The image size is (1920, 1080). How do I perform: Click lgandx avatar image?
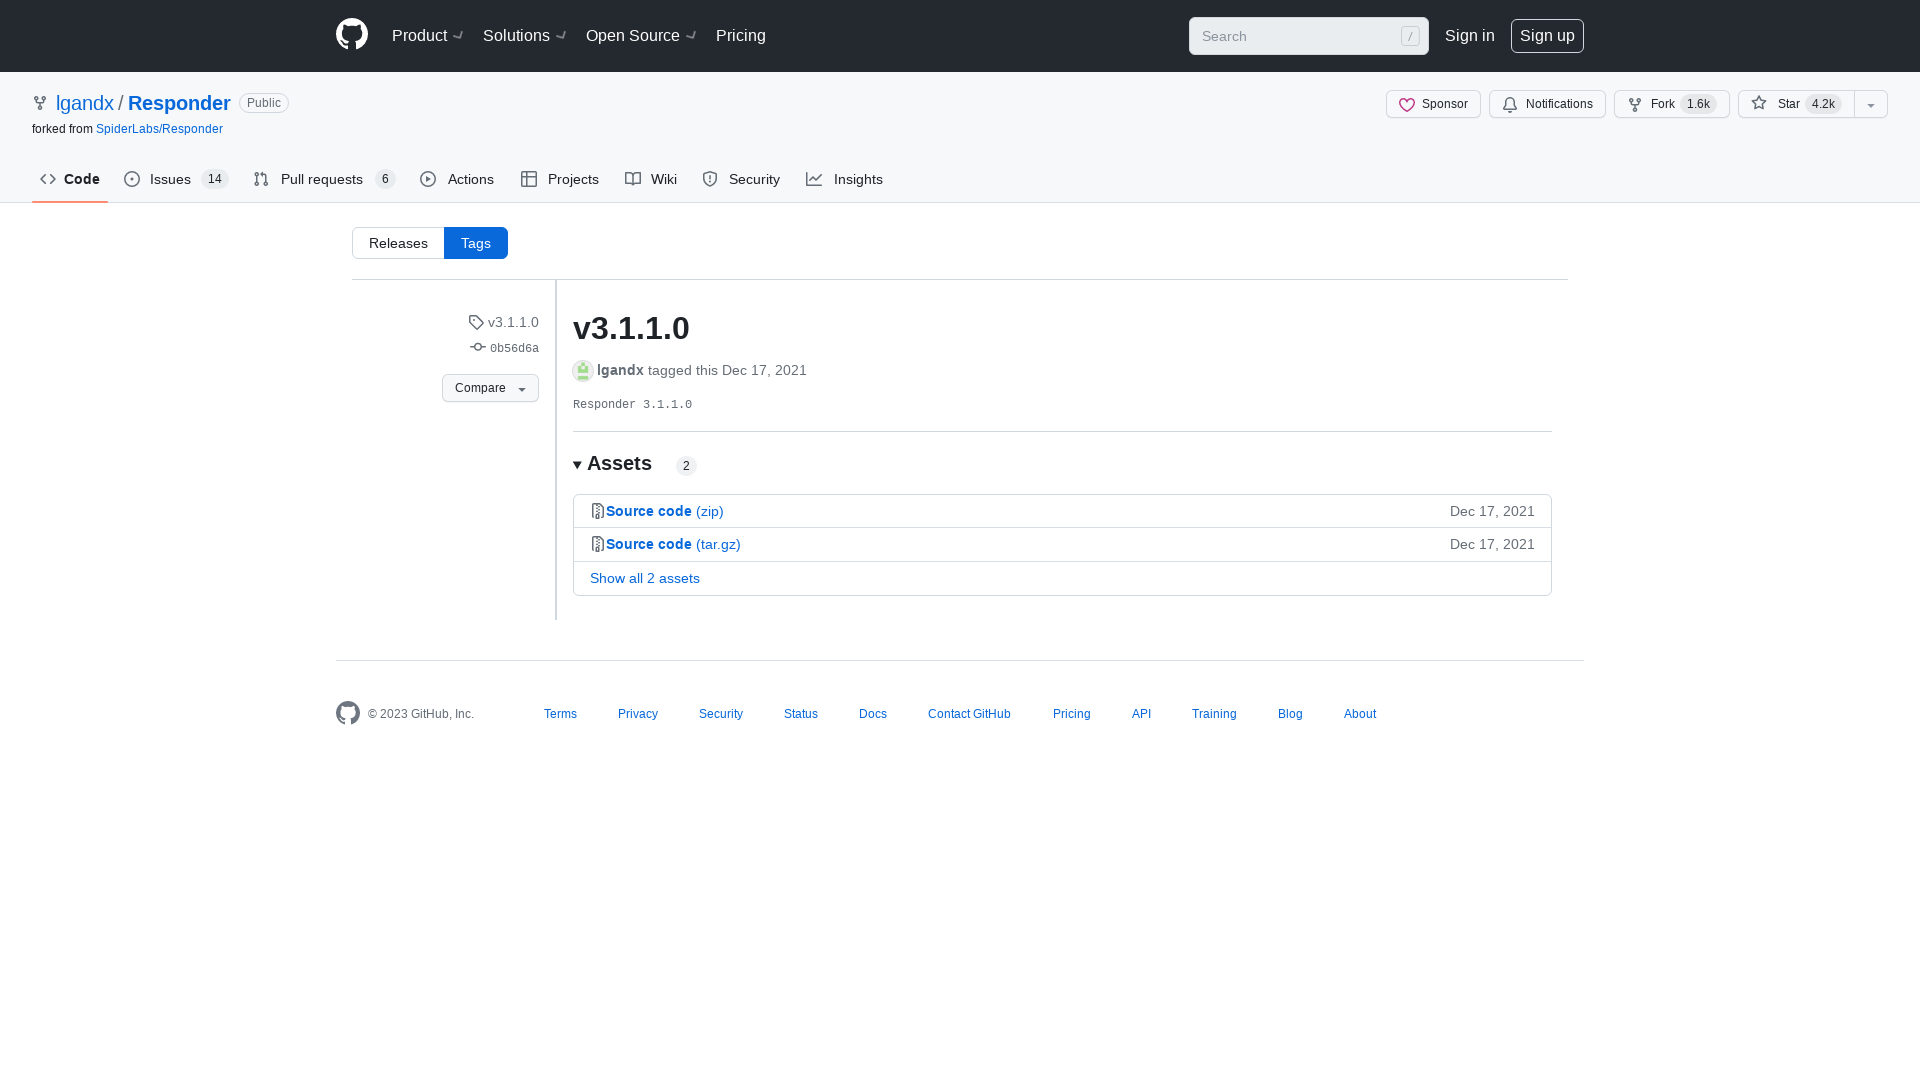pyautogui.click(x=583, y=371)
